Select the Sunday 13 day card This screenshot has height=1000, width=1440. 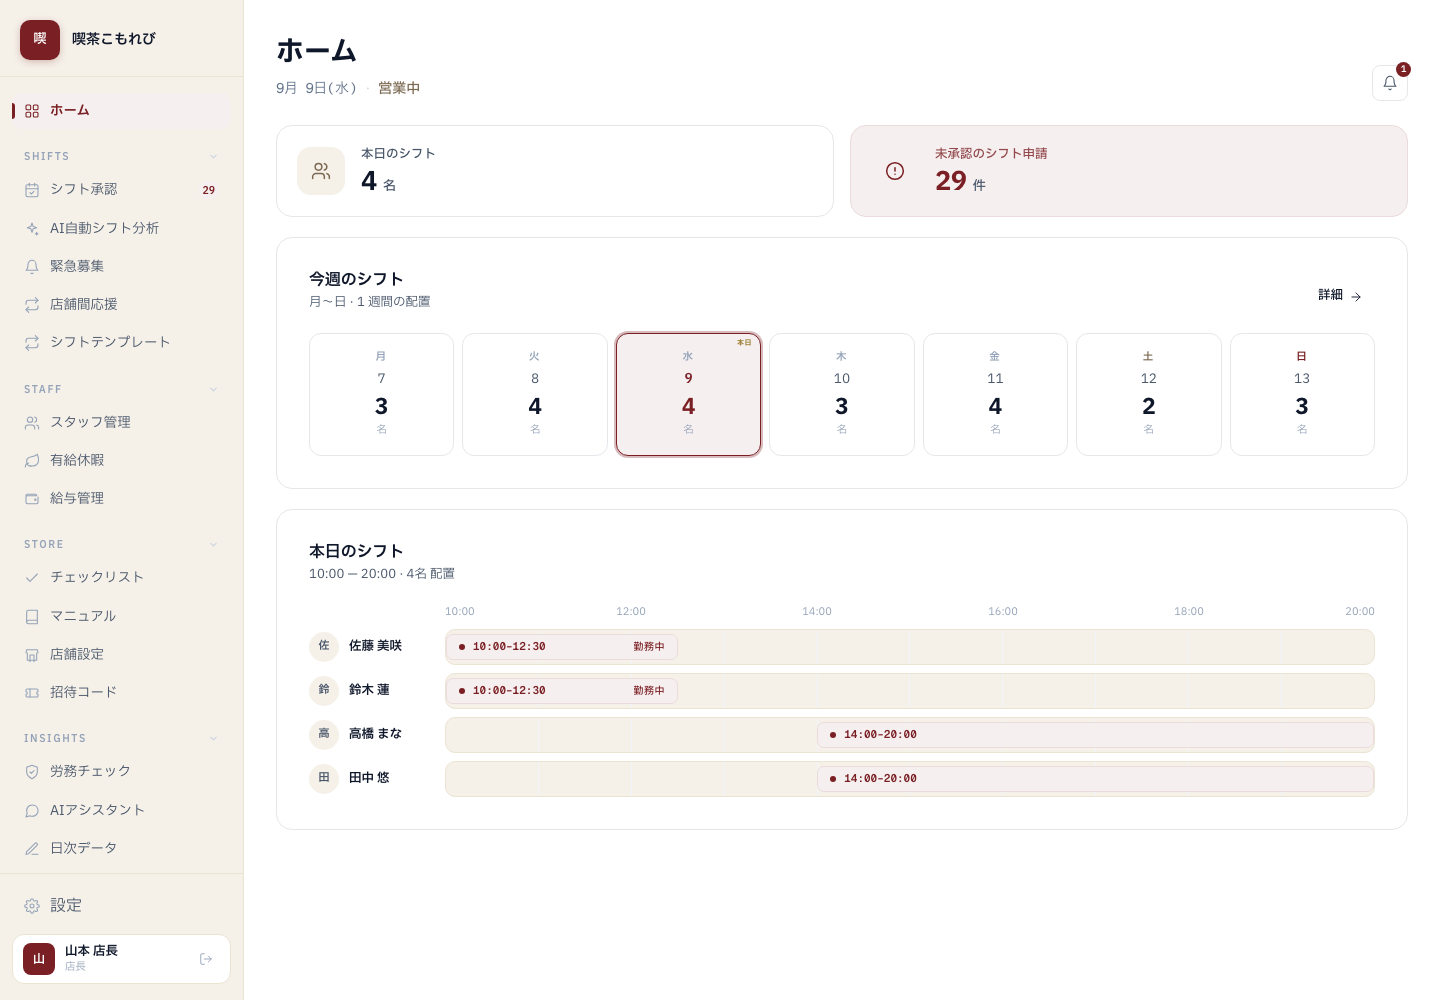[1302, 394]
